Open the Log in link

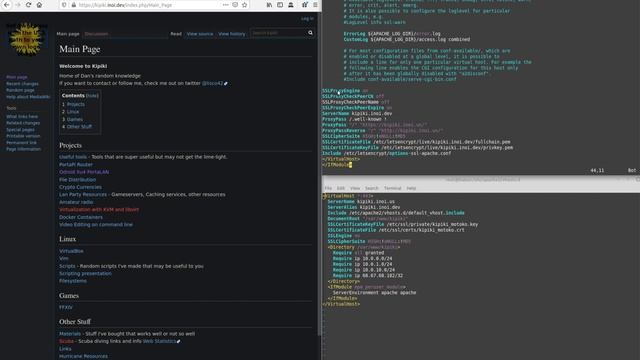(307, 18)
